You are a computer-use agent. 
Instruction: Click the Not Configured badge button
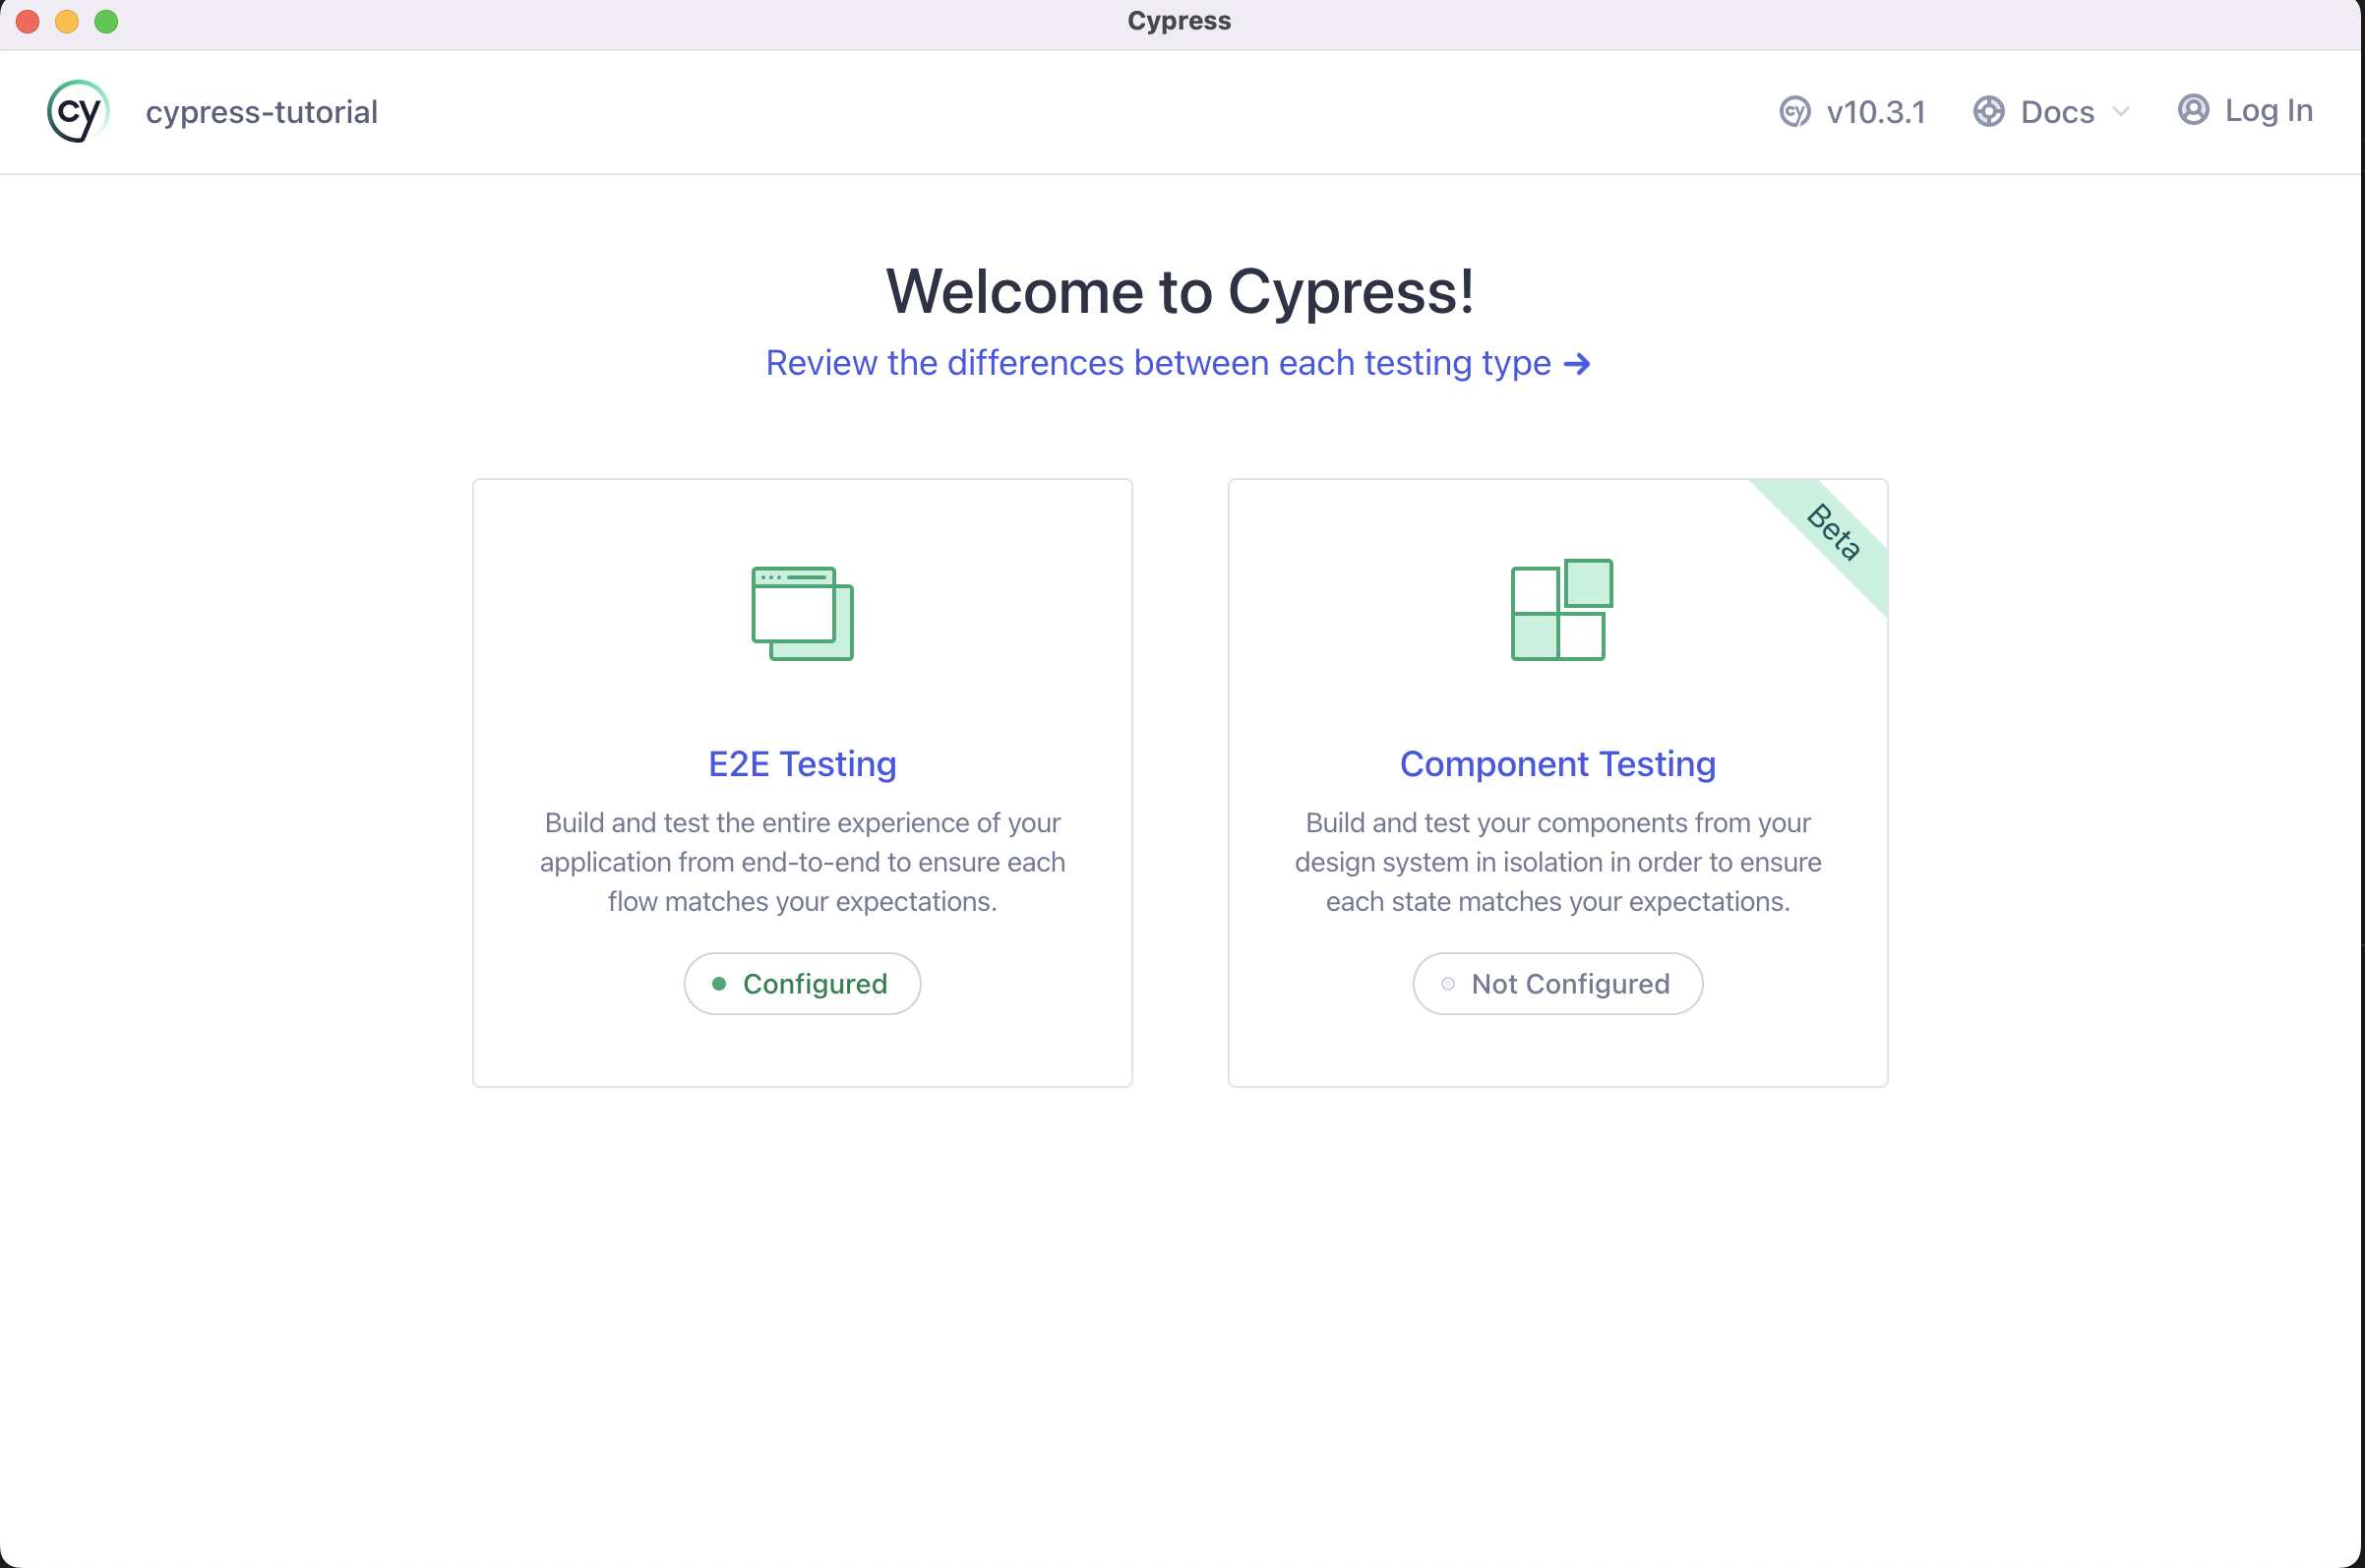tap(1557, 984)
